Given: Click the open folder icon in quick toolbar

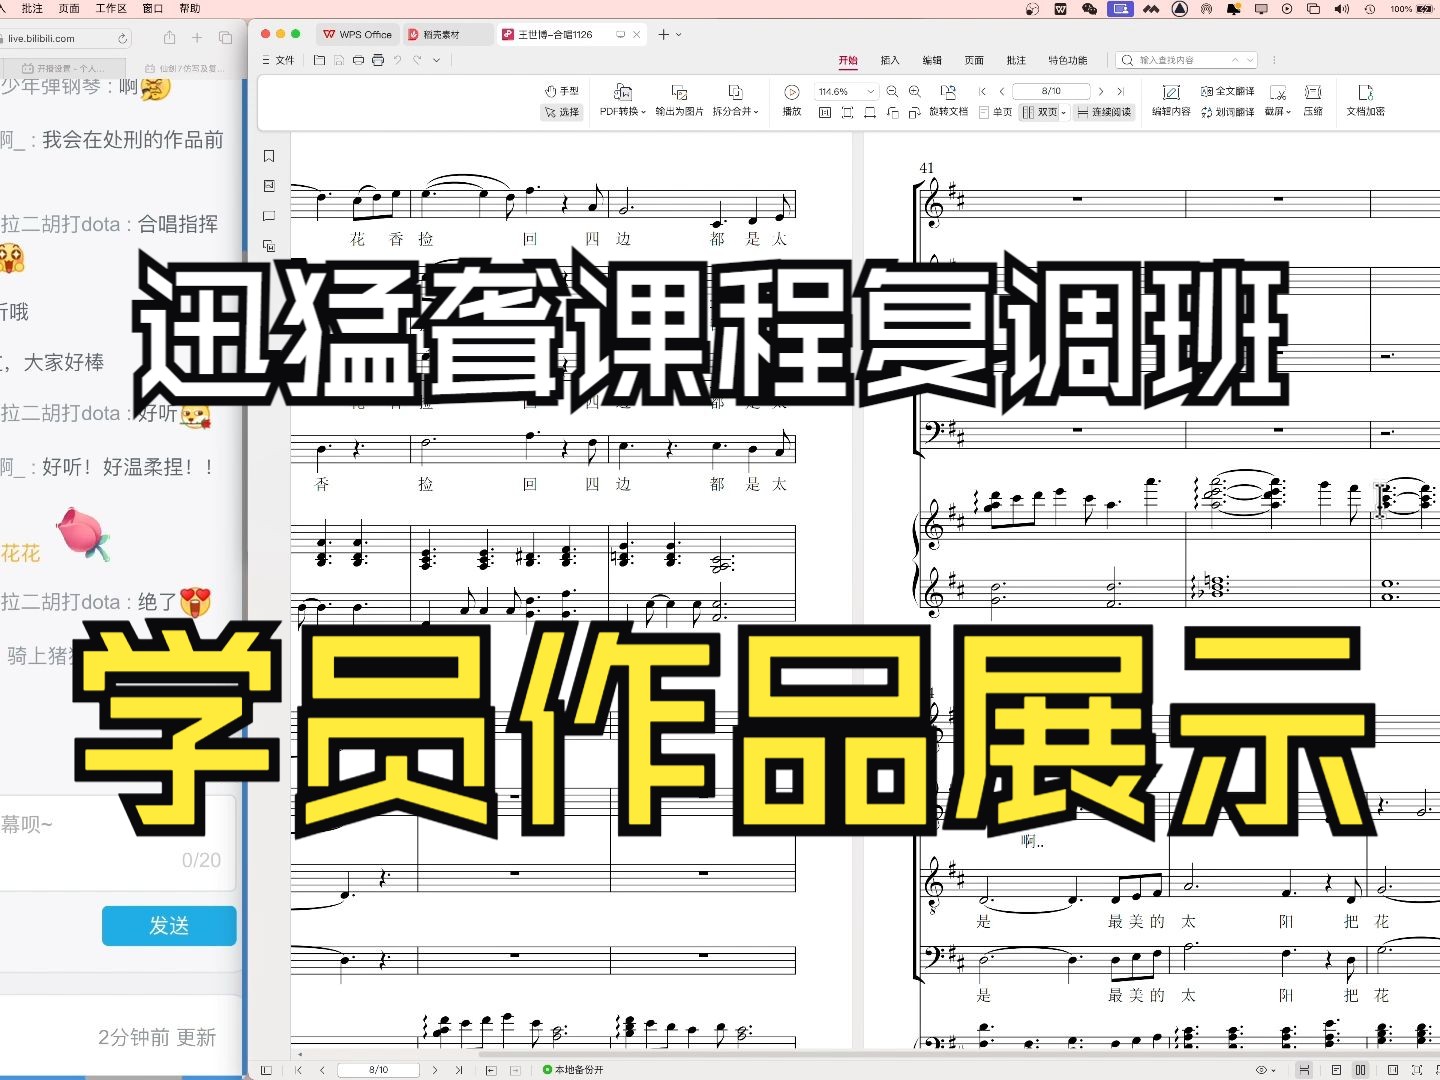Looking at the screenshot, I should point(320,60).
